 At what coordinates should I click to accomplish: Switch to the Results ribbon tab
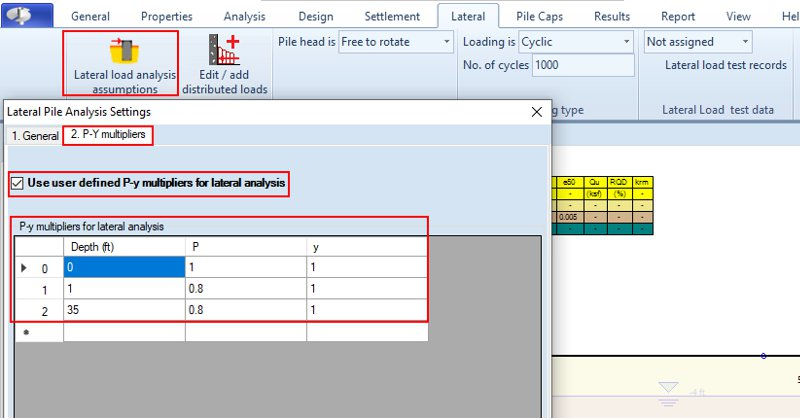612,16
